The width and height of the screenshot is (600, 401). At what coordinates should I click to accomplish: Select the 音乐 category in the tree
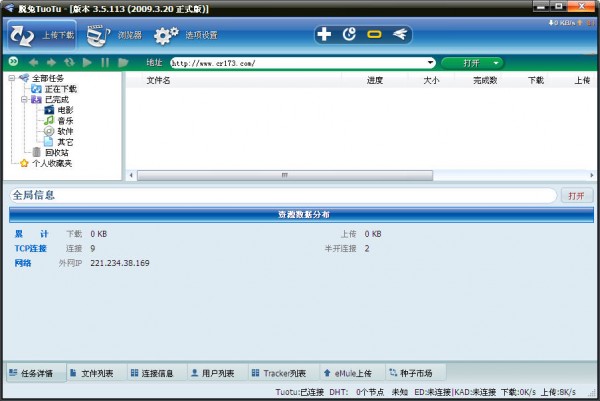coord(64,120)
